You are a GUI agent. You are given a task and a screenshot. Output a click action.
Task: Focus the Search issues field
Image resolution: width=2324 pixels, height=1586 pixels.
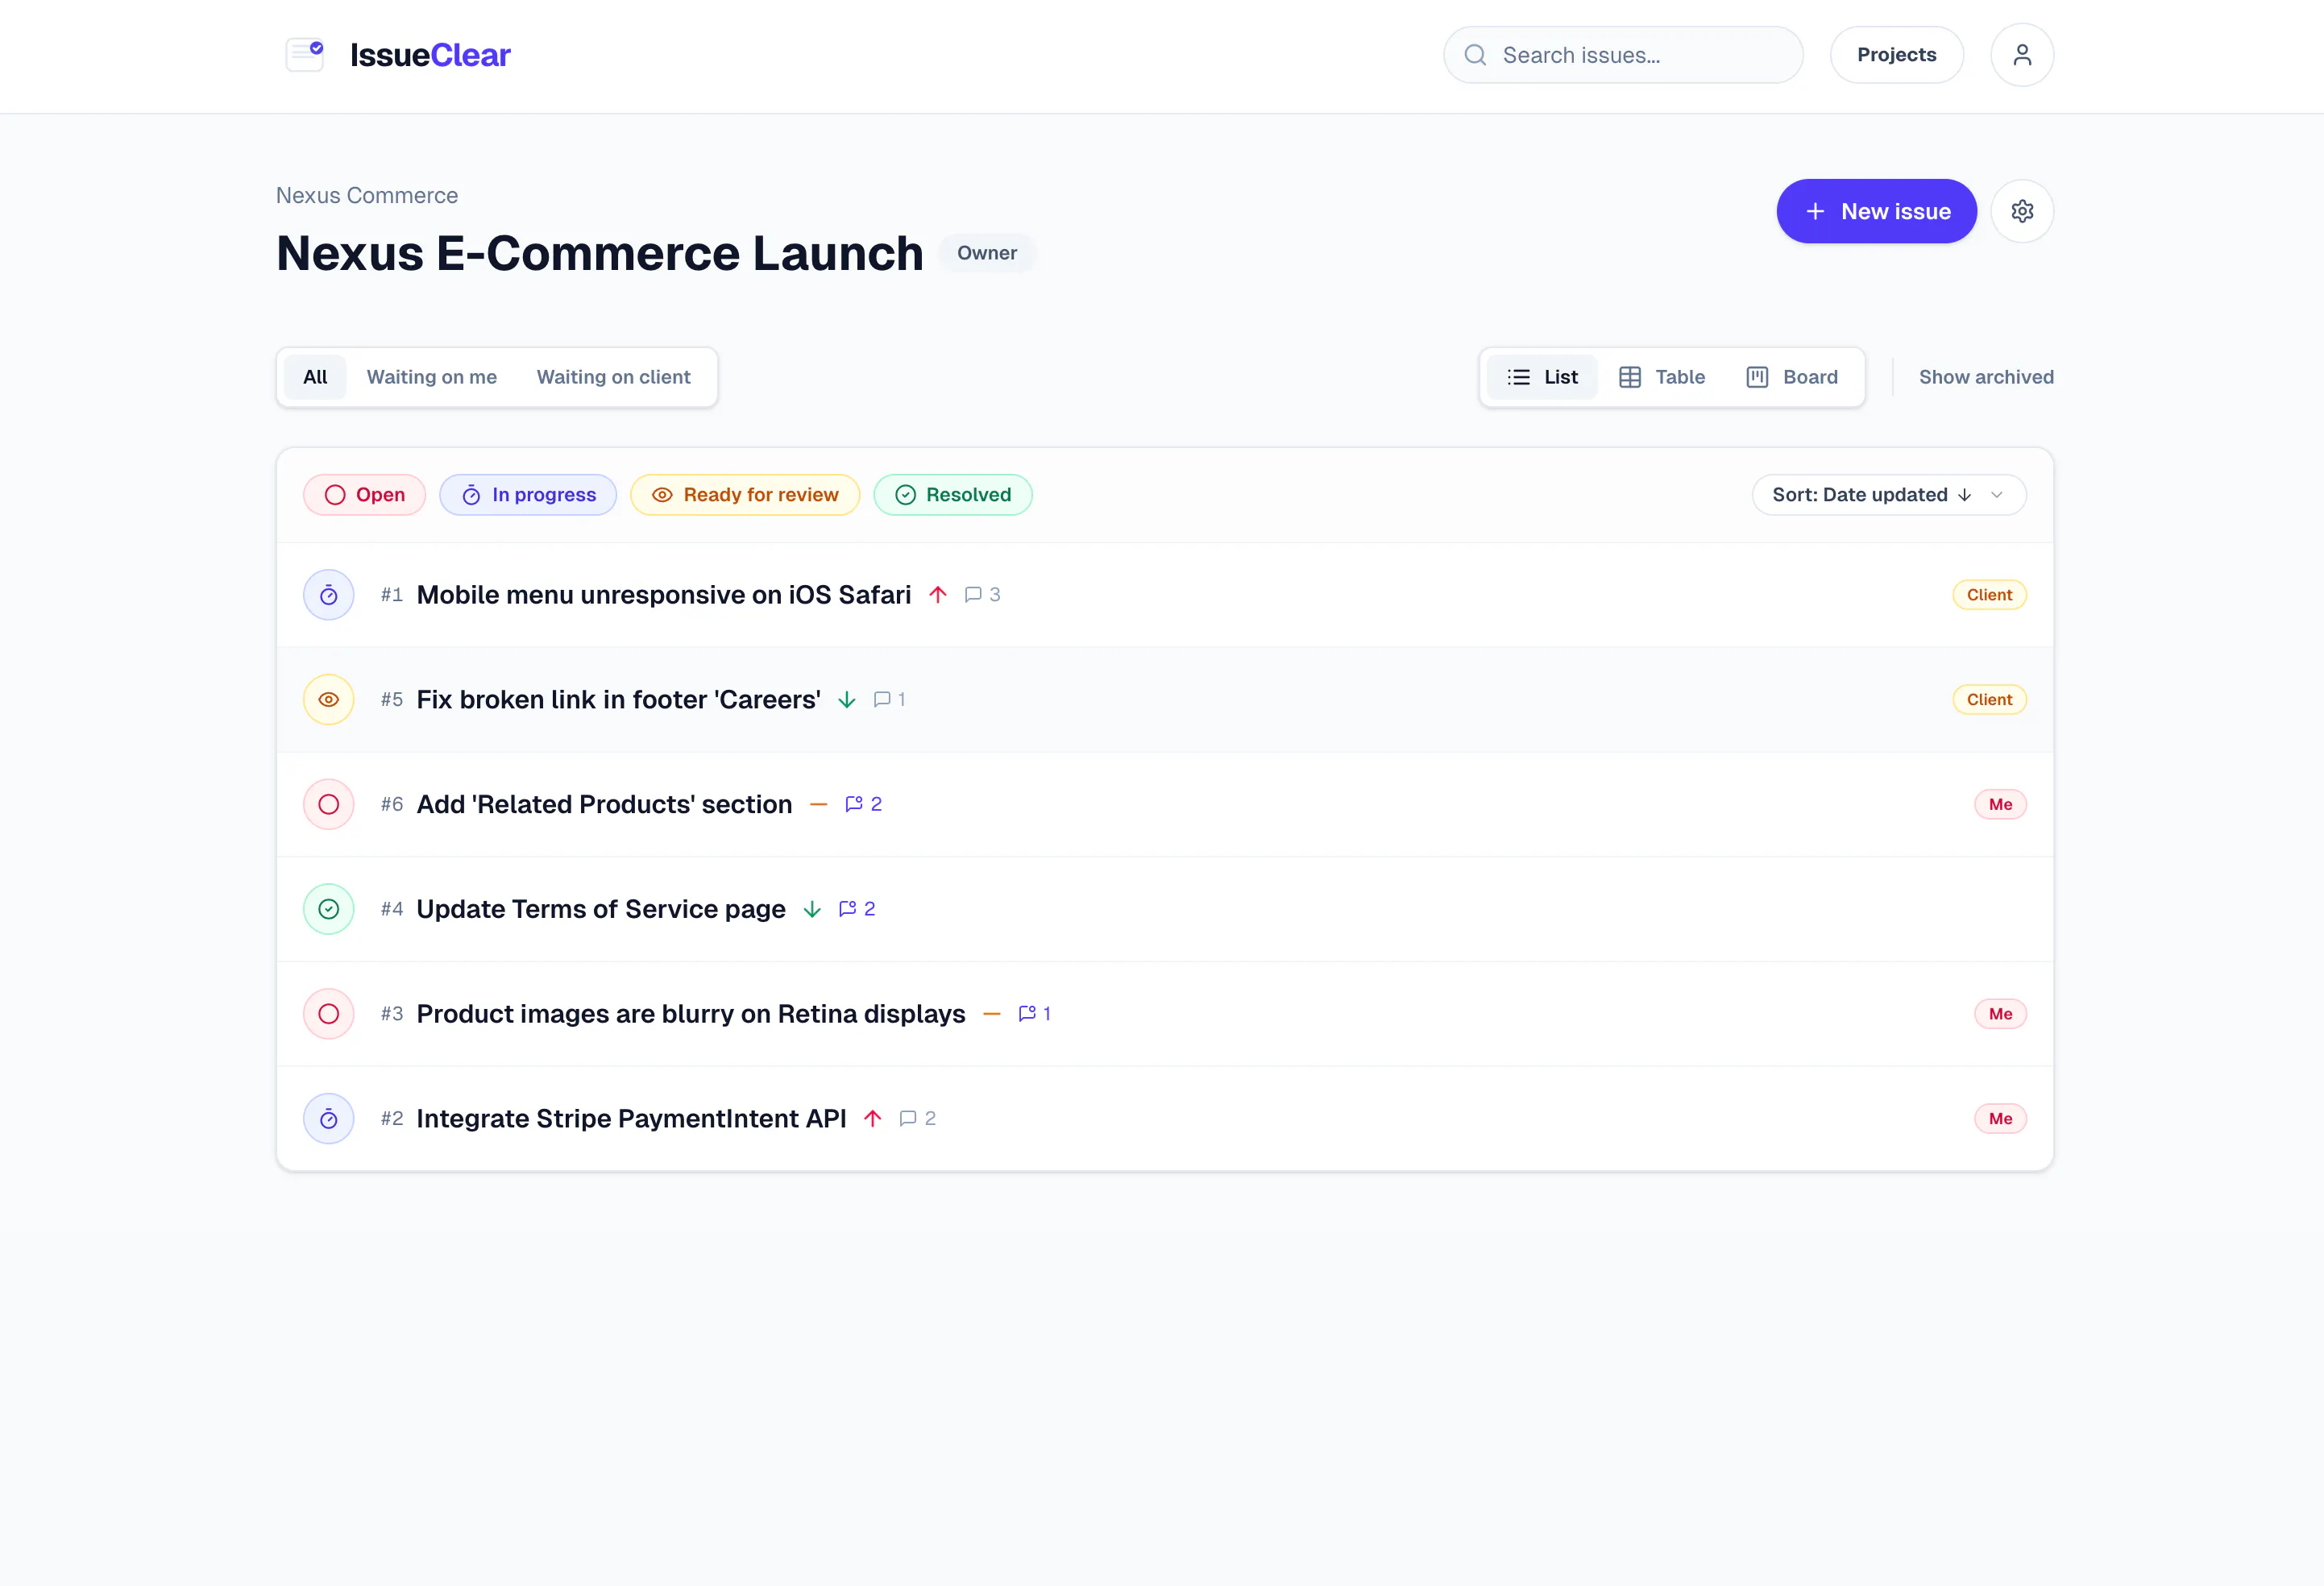[1622, 55]
